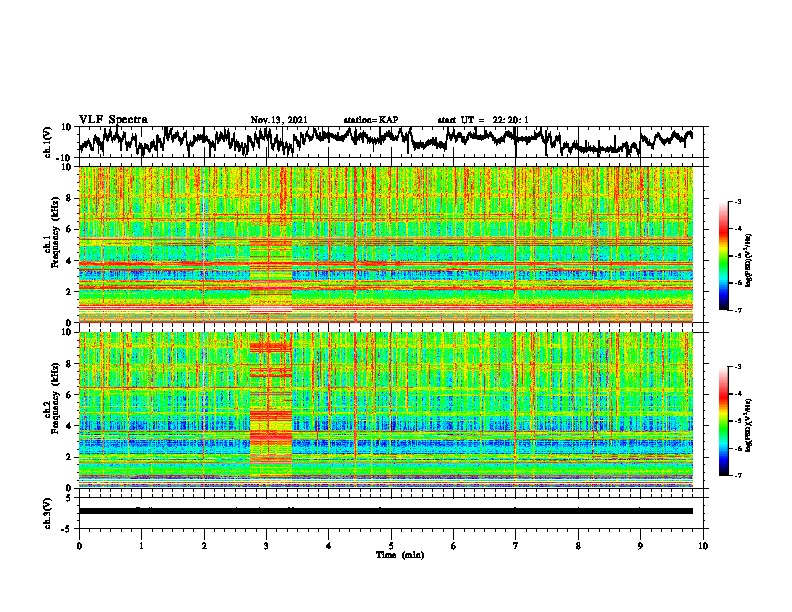This screenshot has height=612, width=792.
Task: Click the time axis tick label "1"
Action: (x=141, y=546)
